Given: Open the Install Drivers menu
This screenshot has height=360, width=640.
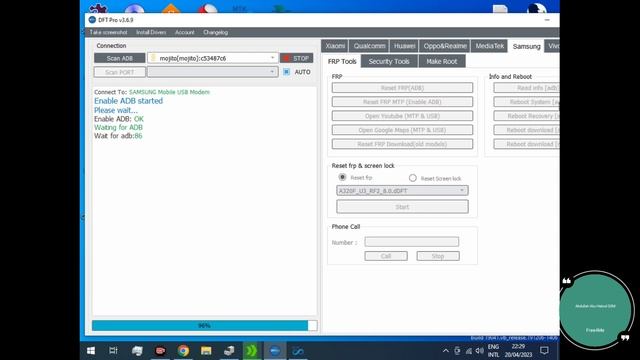Looking at the screenshot, I should tap(151, 32).
